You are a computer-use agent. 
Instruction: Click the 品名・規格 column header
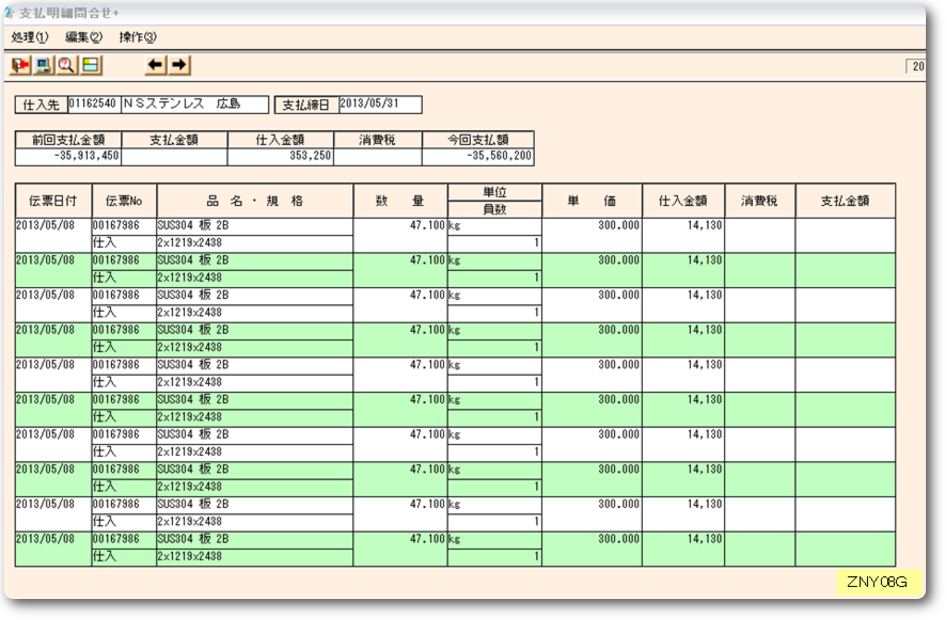point(255,201)
